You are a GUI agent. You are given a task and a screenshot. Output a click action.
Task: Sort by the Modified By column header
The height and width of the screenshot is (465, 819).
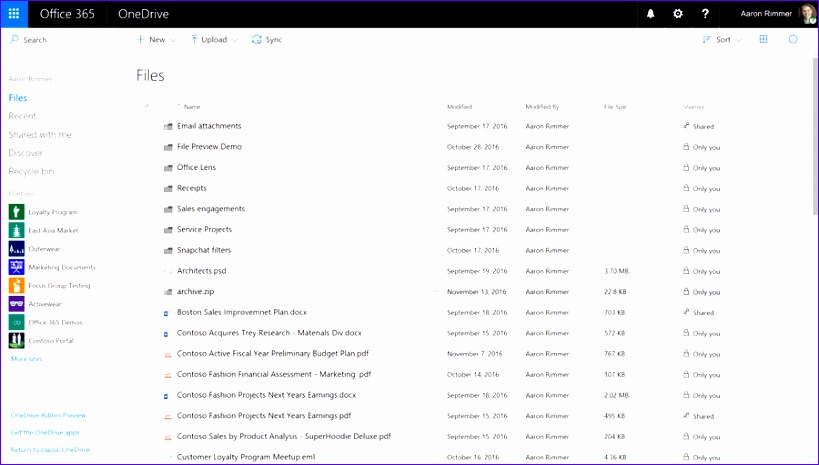click(542, 107)
